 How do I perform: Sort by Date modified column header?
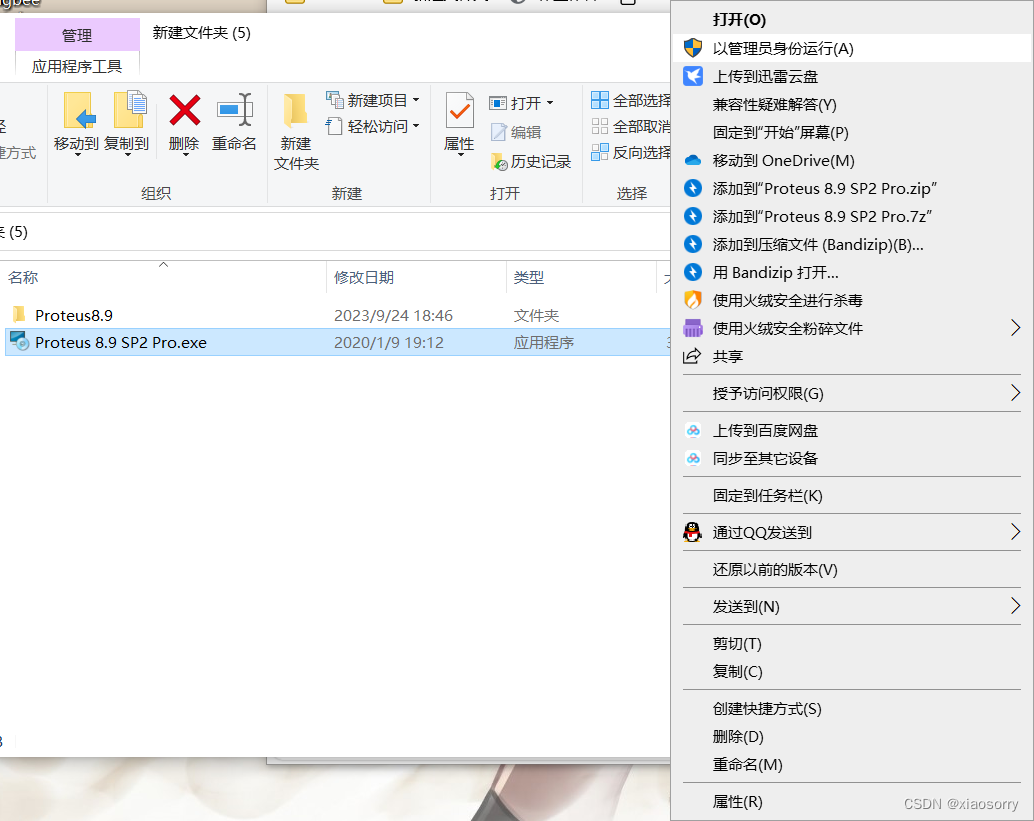coord(417,278)
